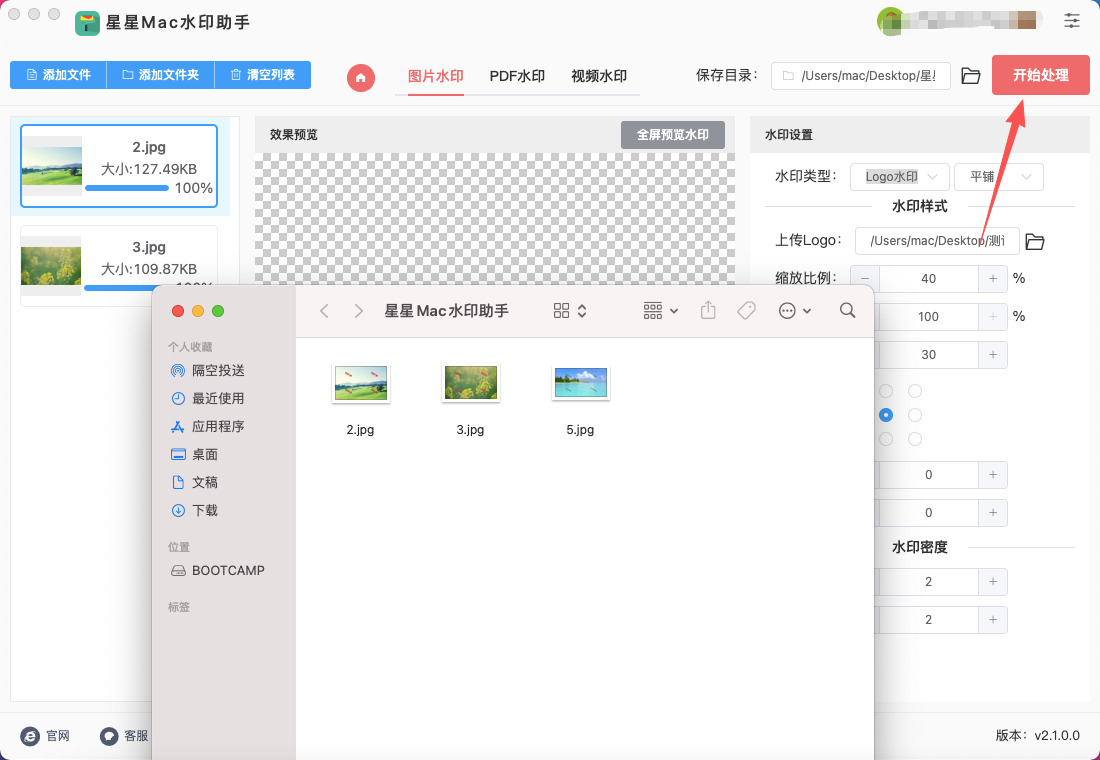Click the 开始处理 start button
Image resolution: width=1100 pixels, height=760 pixels.
click(x=1040, y=75)
